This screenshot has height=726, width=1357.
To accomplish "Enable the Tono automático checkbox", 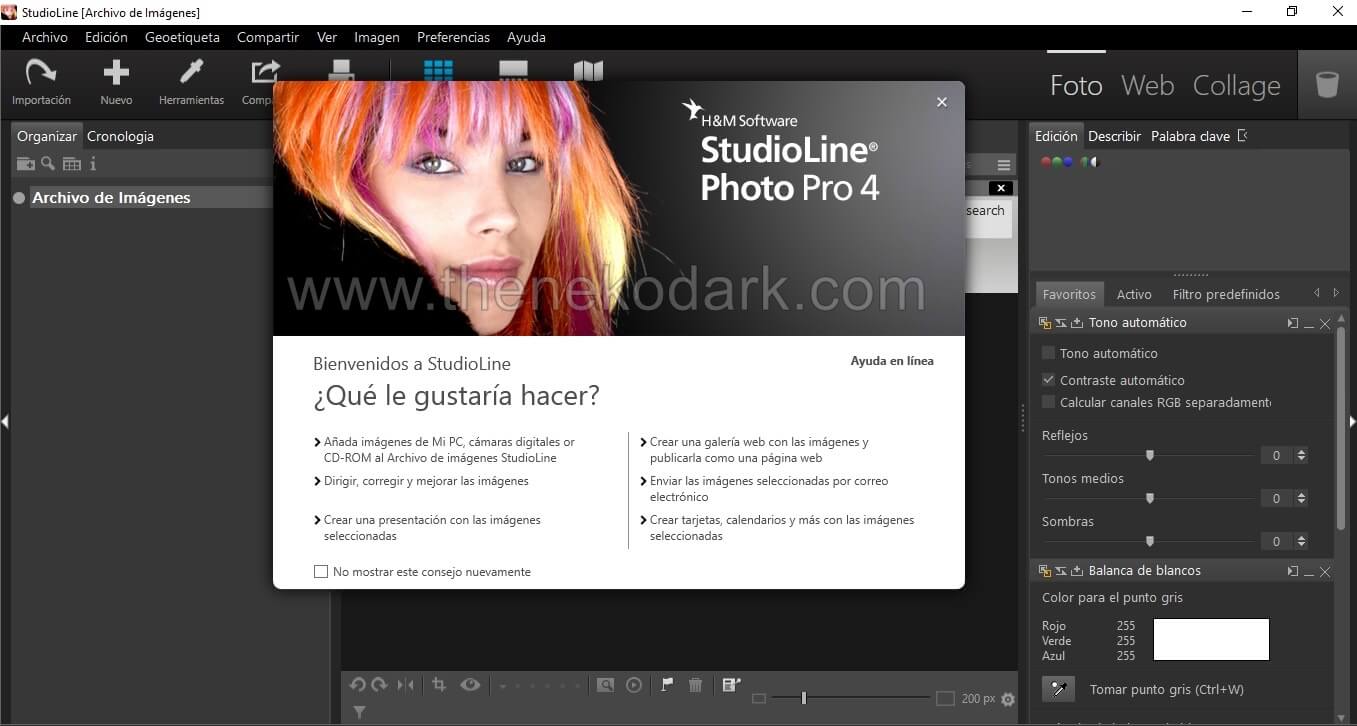I will click(x=1048, y=353).
